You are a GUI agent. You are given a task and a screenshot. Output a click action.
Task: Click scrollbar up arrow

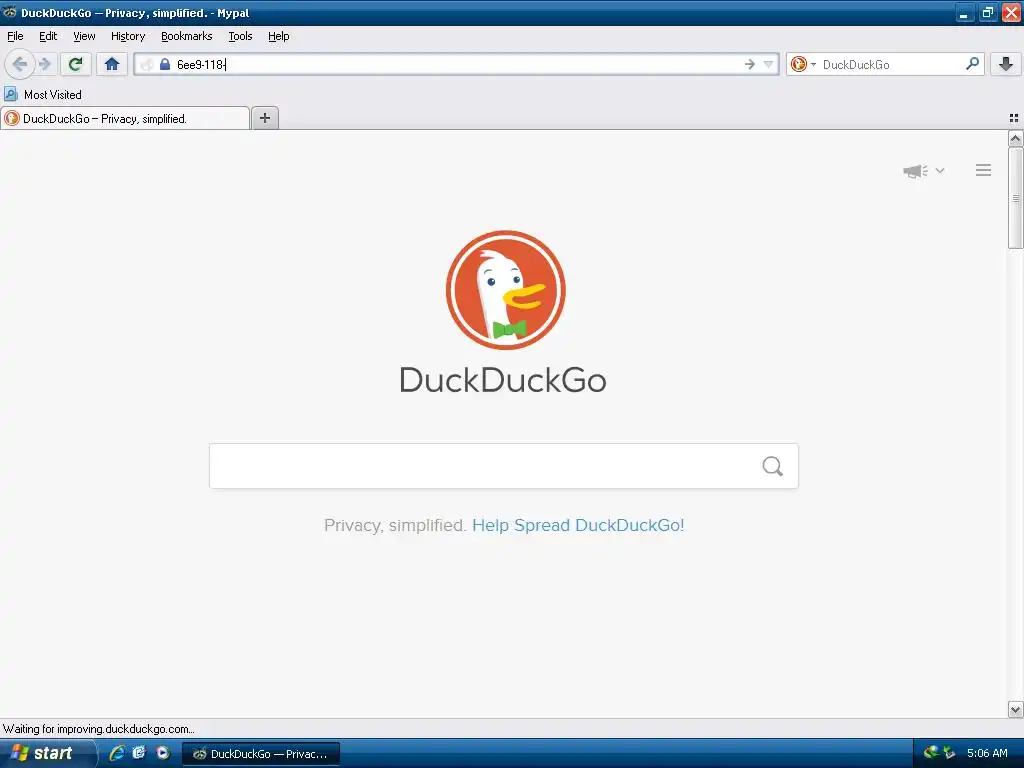click(1016, 138)
